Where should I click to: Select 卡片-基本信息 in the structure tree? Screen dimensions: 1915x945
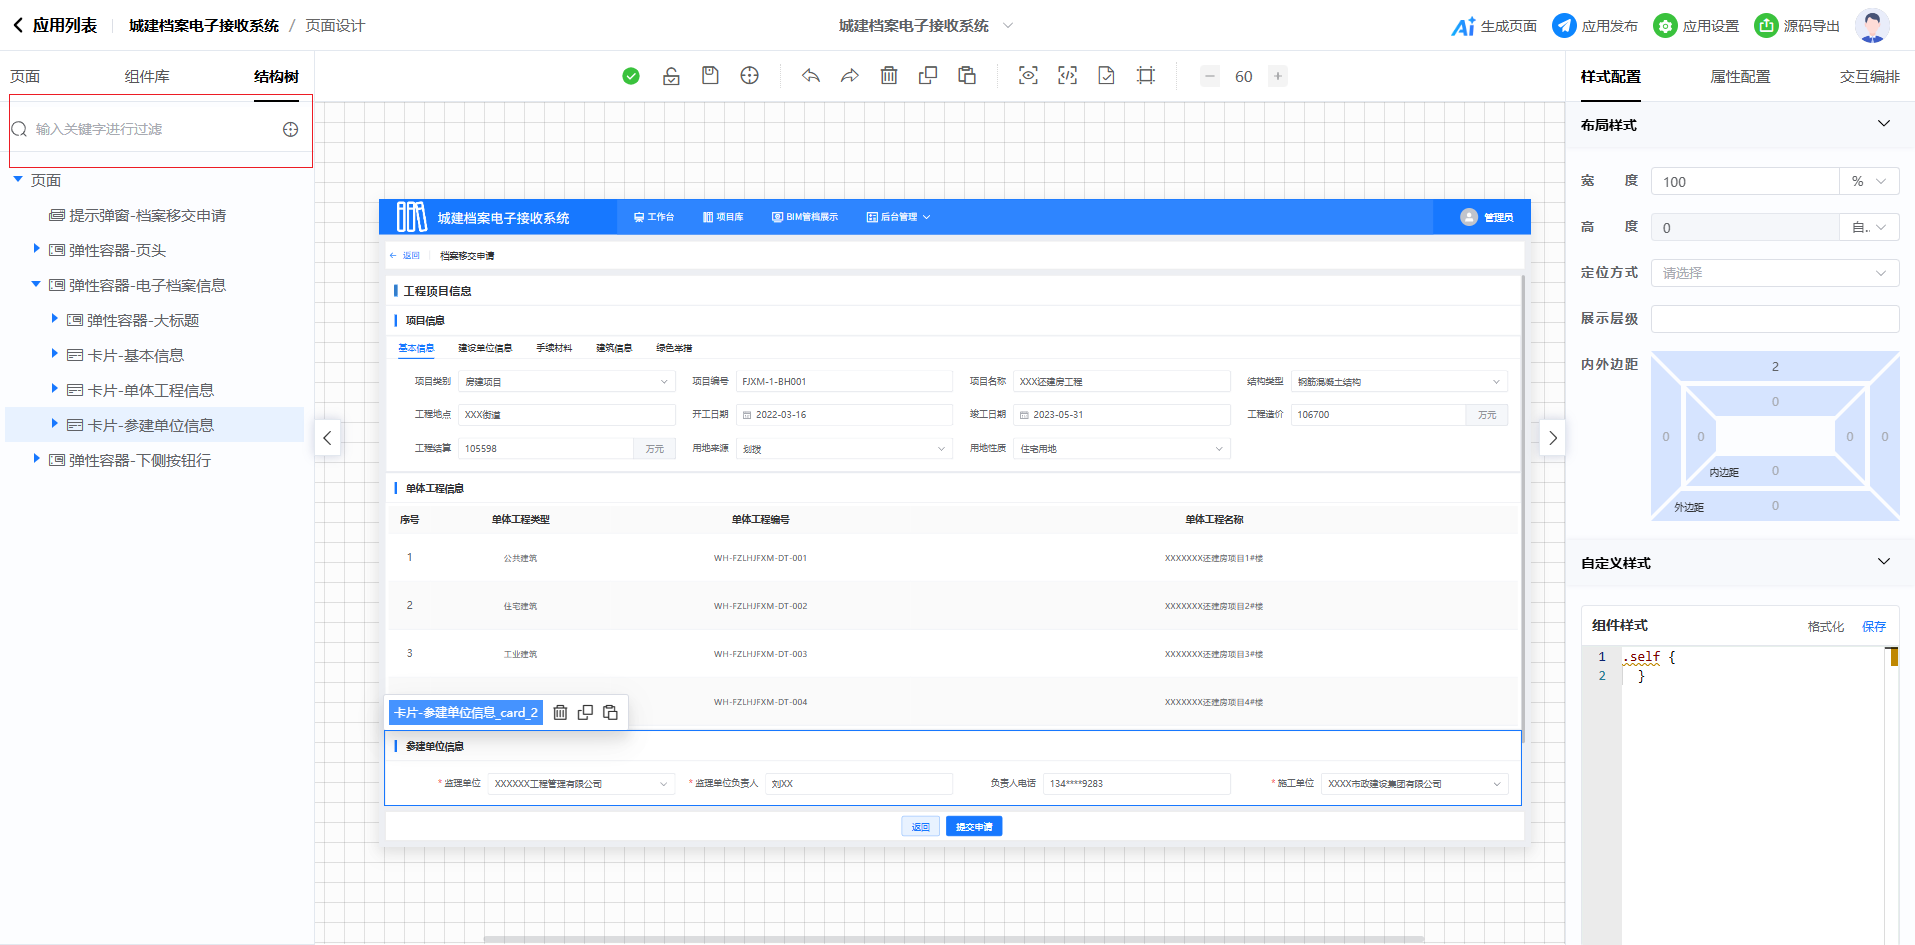tap(136, 355)
